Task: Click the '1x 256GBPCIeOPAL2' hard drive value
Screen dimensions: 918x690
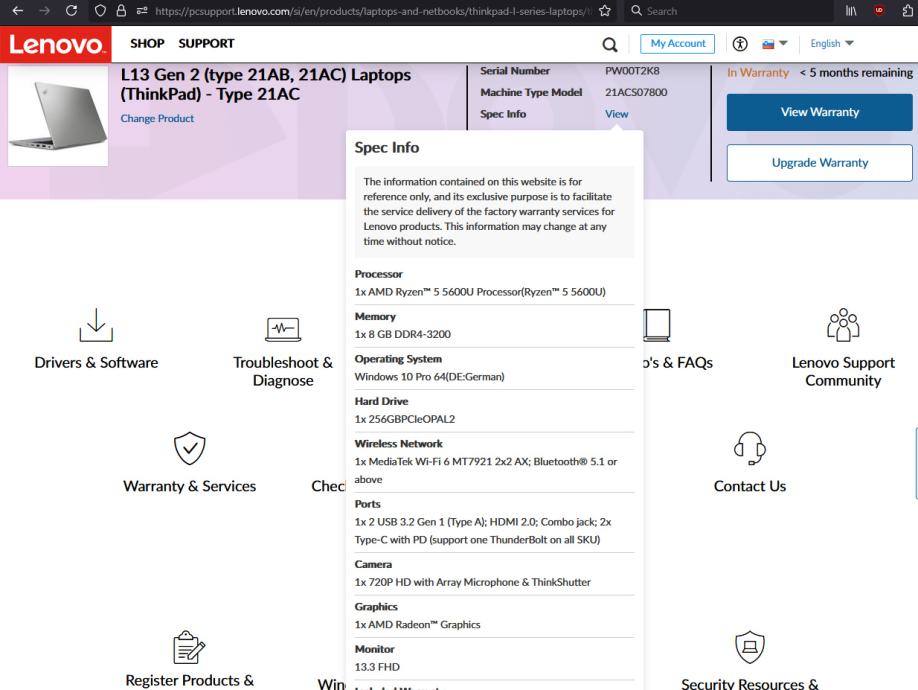Action: [405, 419]
